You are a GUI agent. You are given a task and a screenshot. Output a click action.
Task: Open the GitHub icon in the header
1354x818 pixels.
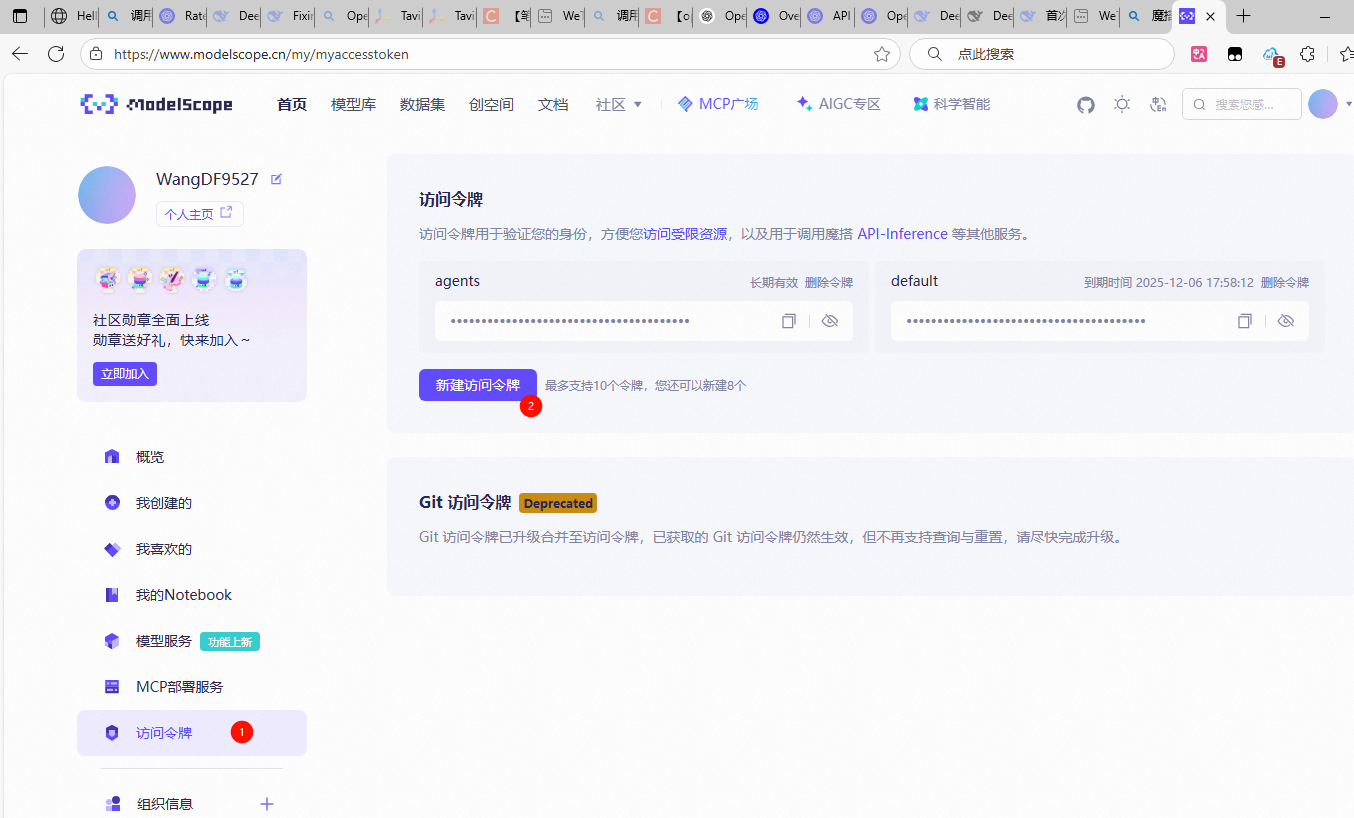point(1086,104)
